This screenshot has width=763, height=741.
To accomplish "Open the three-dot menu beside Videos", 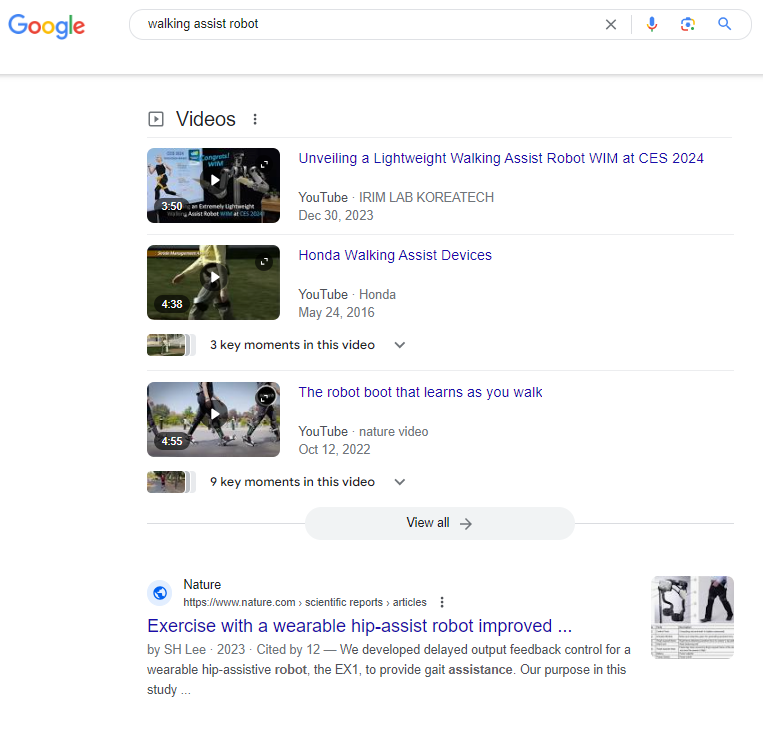I will 255,119.
